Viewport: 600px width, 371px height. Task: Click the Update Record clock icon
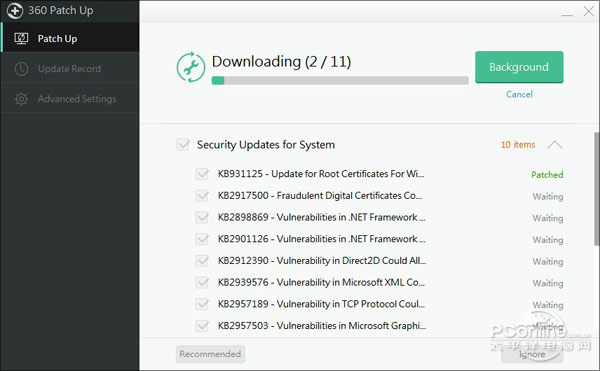click(21, 69)
